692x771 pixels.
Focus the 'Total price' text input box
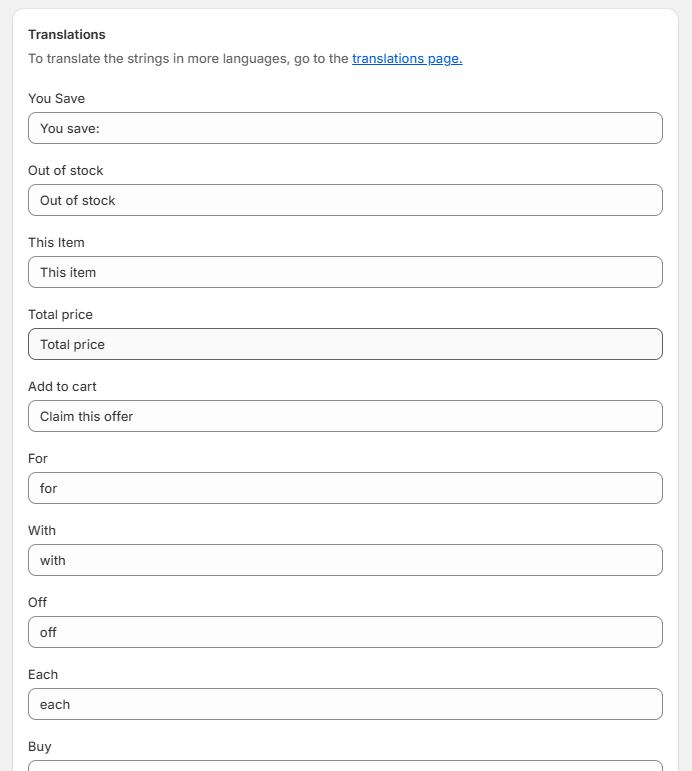point(345,344)
